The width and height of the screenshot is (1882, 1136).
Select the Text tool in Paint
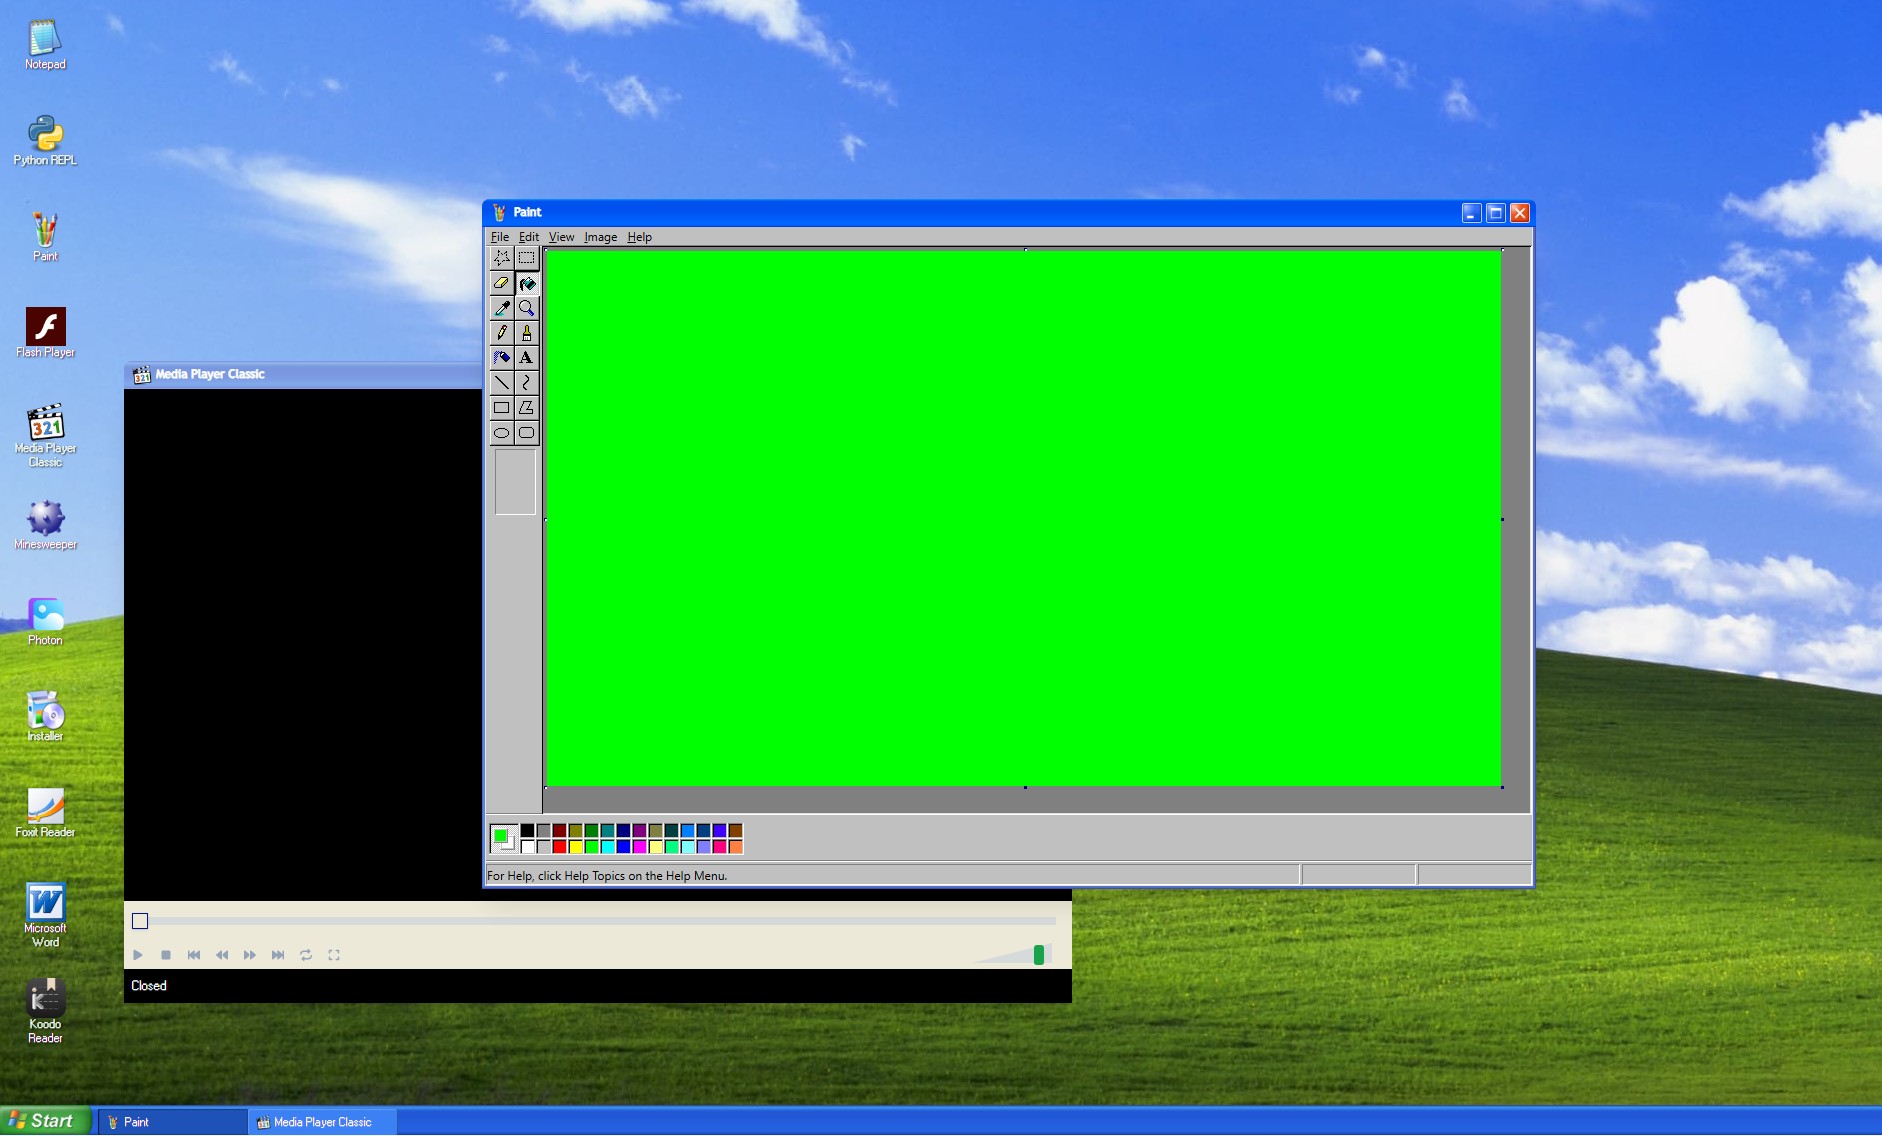point(527,357)
